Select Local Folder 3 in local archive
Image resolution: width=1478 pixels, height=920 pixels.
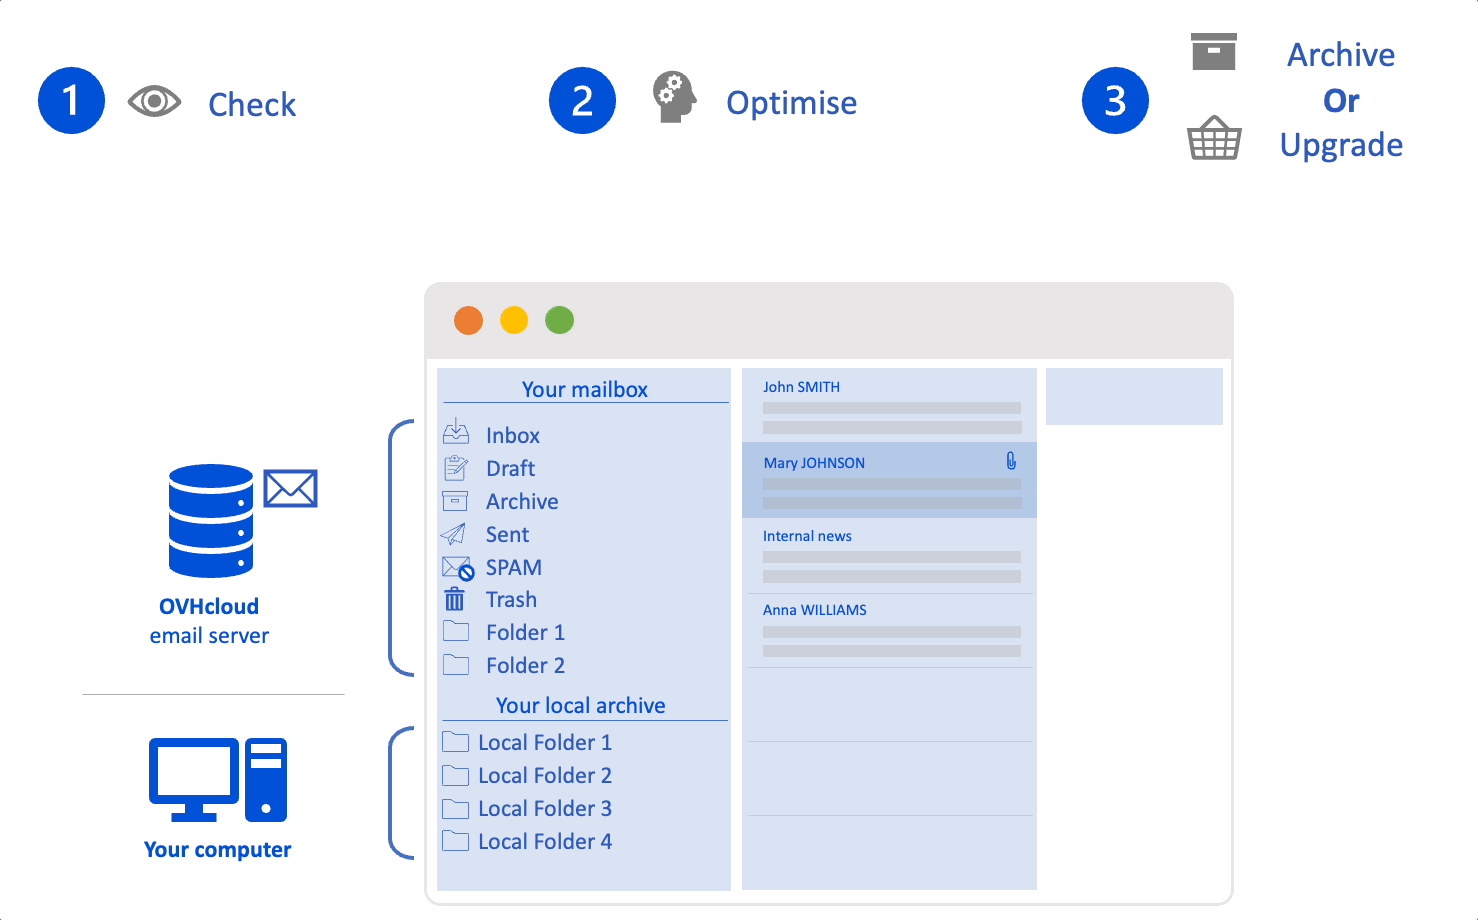click(x=544, y=808)
